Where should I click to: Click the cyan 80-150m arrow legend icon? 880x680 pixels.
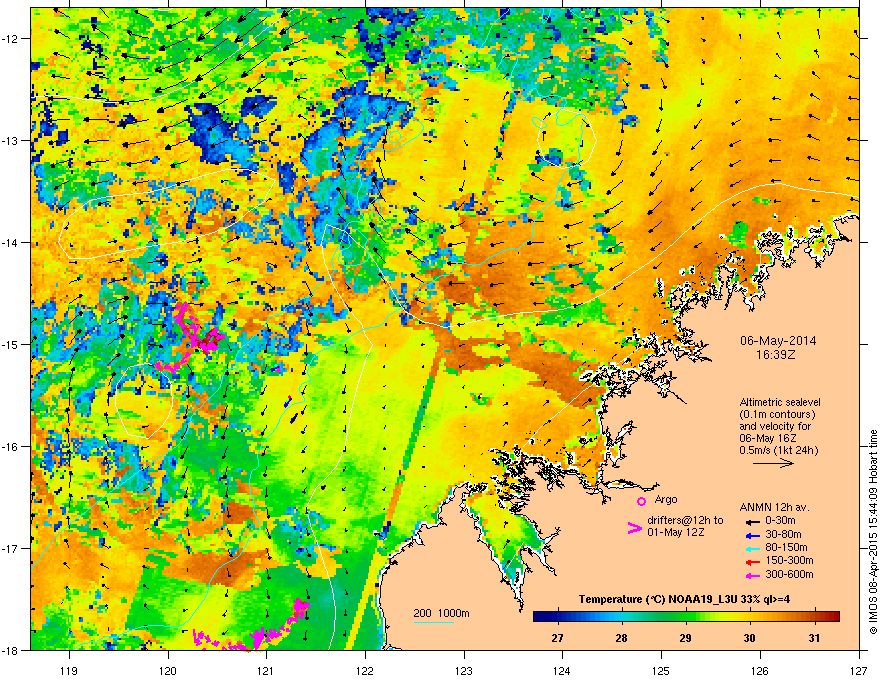(752, 548)
